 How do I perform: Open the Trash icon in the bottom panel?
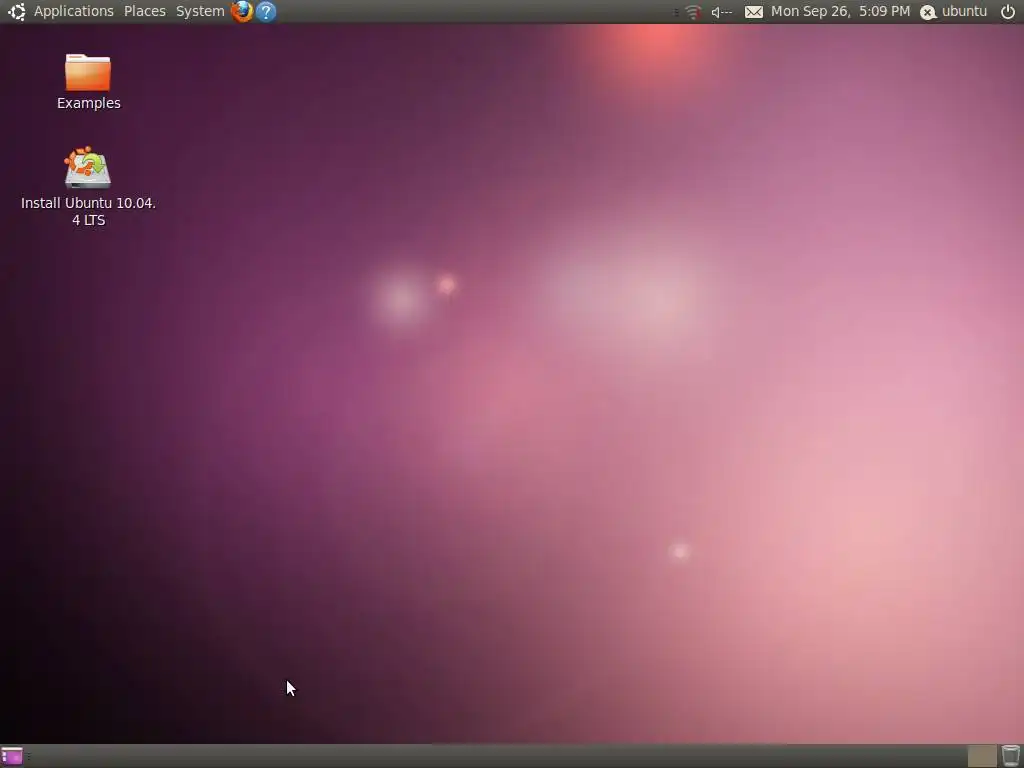[1010, 756]
